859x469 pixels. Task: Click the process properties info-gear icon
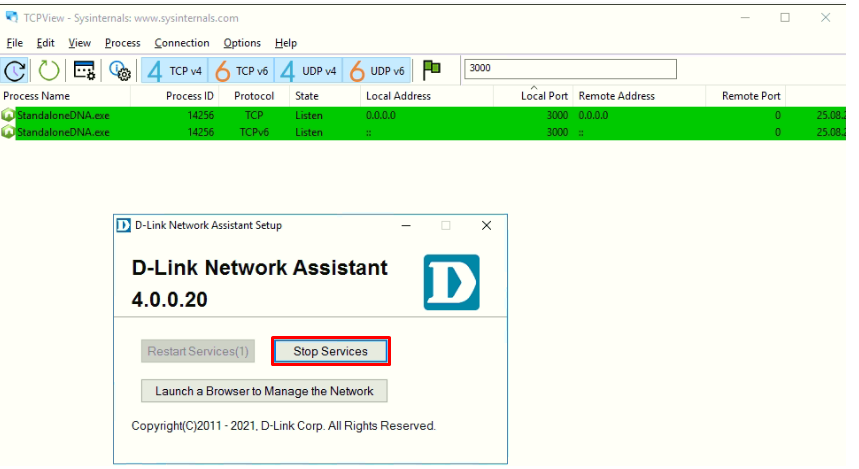119,70
